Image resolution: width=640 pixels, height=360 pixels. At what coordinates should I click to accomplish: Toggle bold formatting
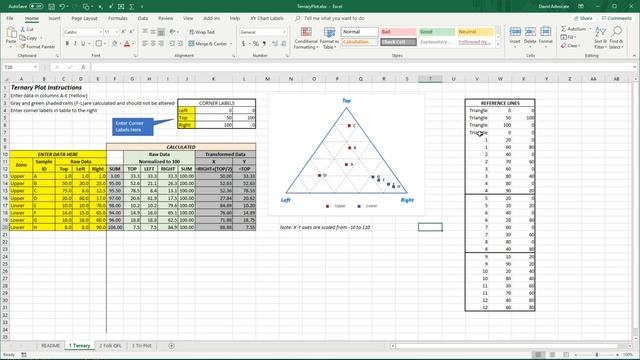67,44
